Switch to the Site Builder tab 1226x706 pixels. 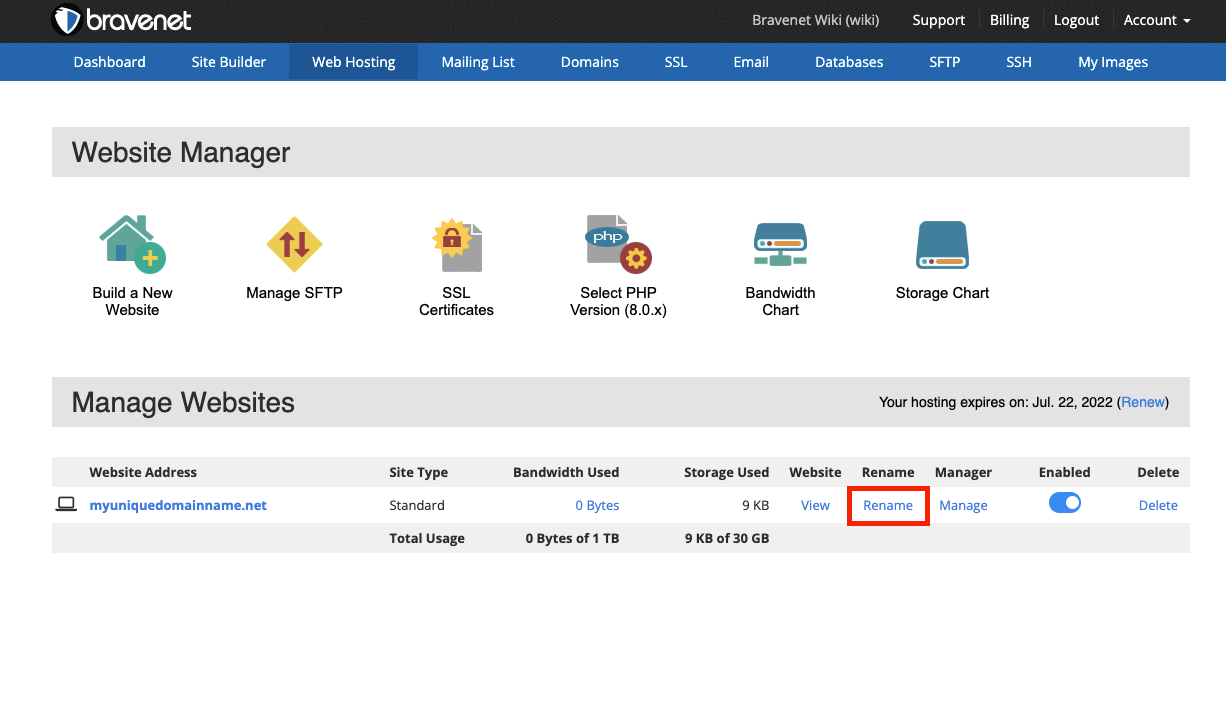[x=229, y=62]
